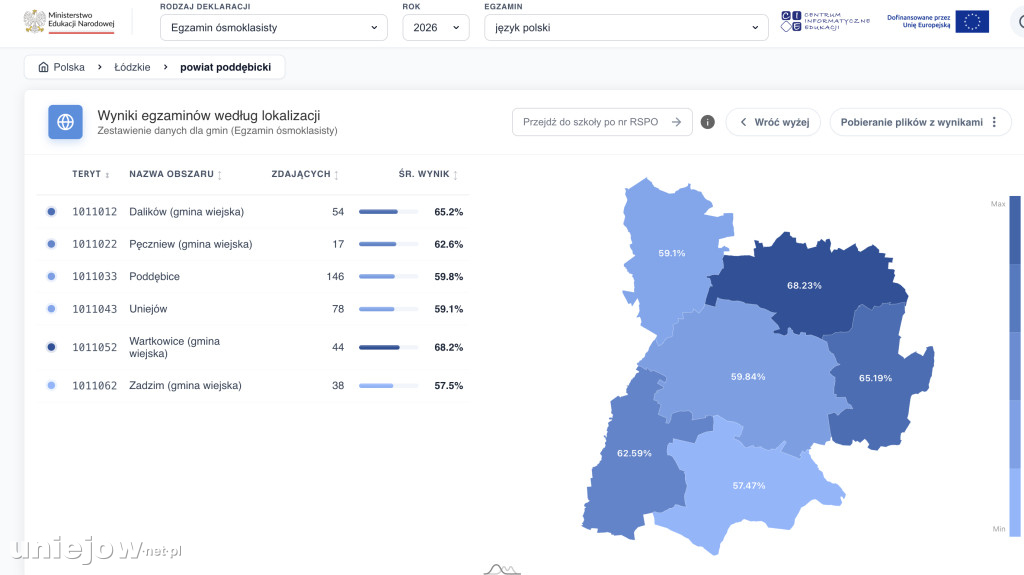
Task: Open Rodzaj deklaracji dropdown Egzamin ósmoklasisty
Action: pyautogui.click(x=274, y=27)
